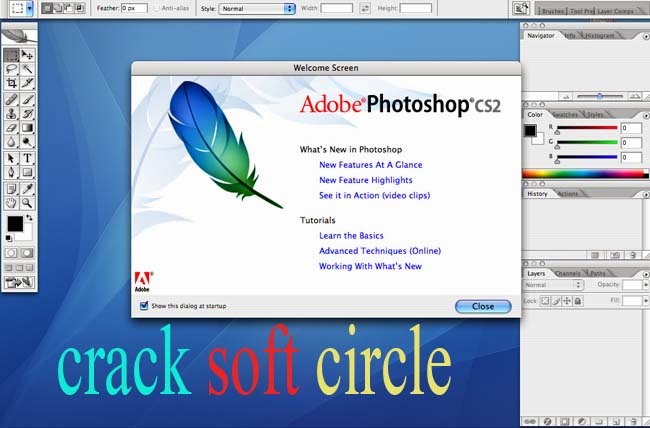This screenshot has width=650, height=428.
Task: Switch to the Paths tab
Action: point(597,274)
